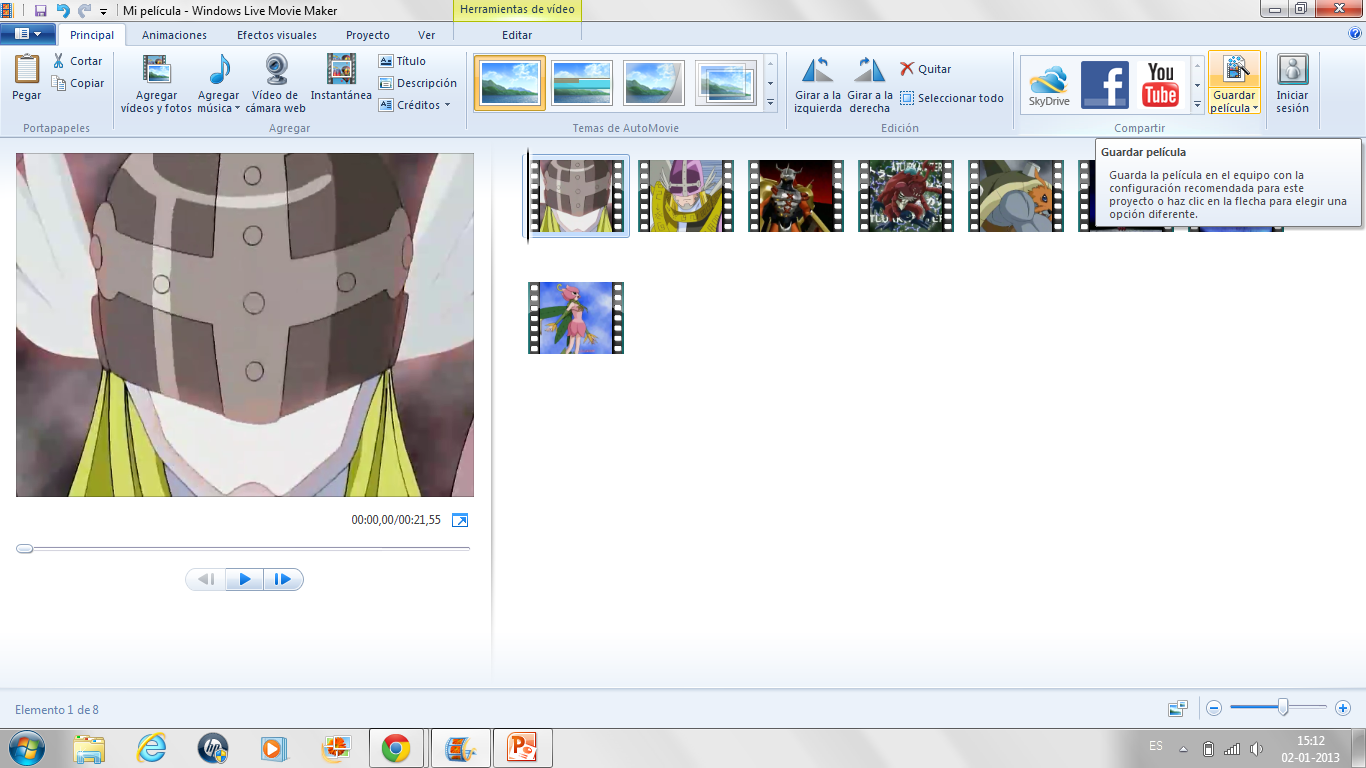The width and height of the screenshot is (1366, 768).
Task: Select the third AutoMovie theme thumbnail
Action: point(654,82)
